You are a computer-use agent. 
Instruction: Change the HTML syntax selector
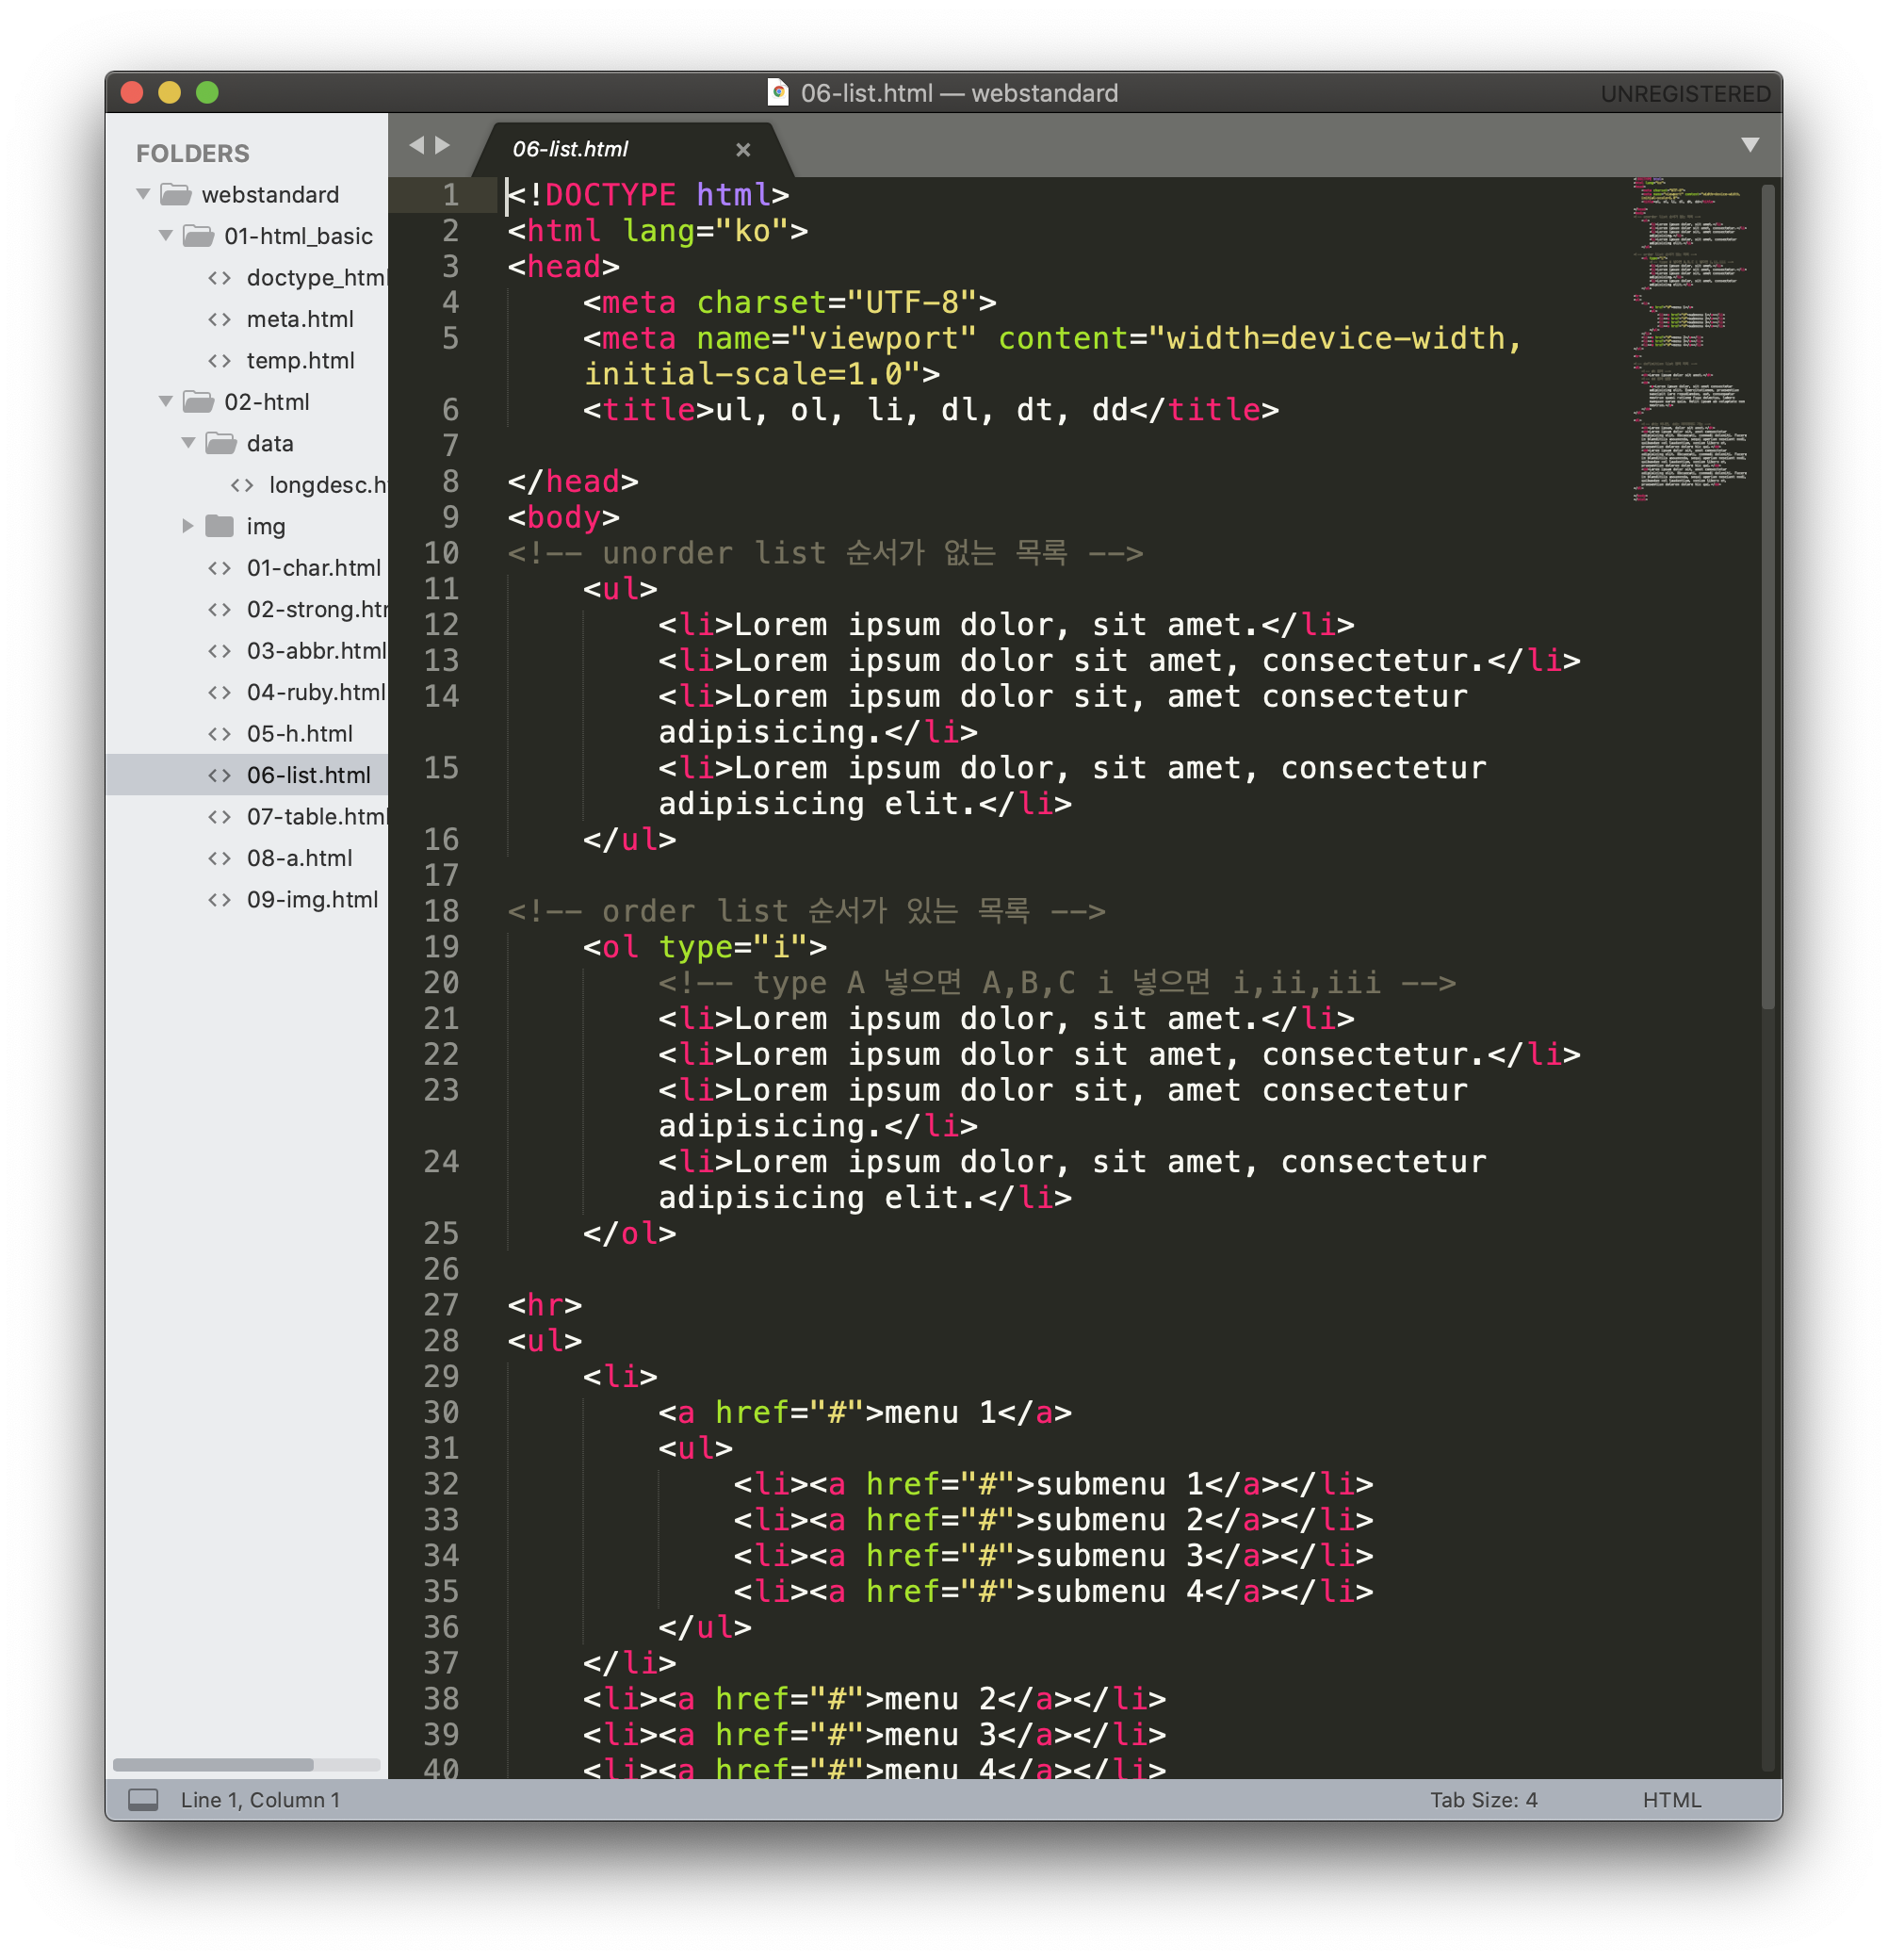(1671, 1800)
